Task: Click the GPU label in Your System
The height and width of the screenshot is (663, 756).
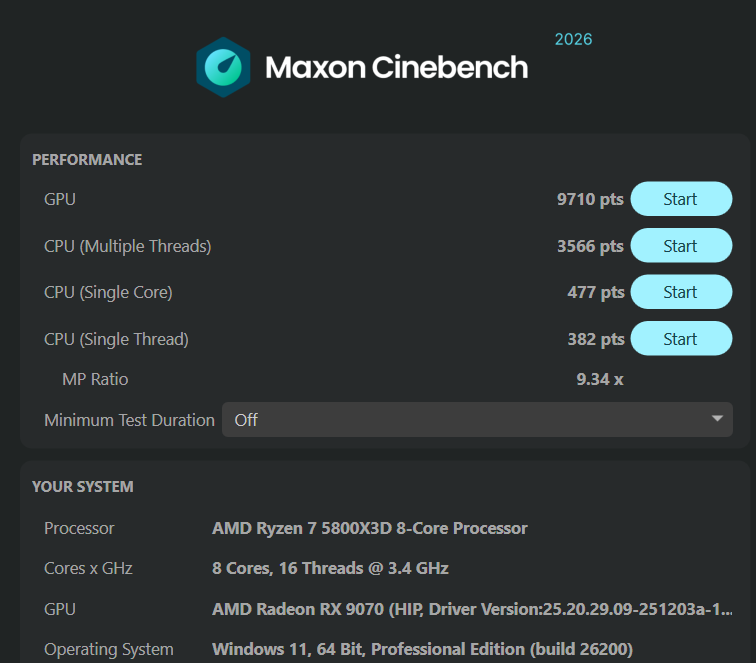Action: (60, 609)
